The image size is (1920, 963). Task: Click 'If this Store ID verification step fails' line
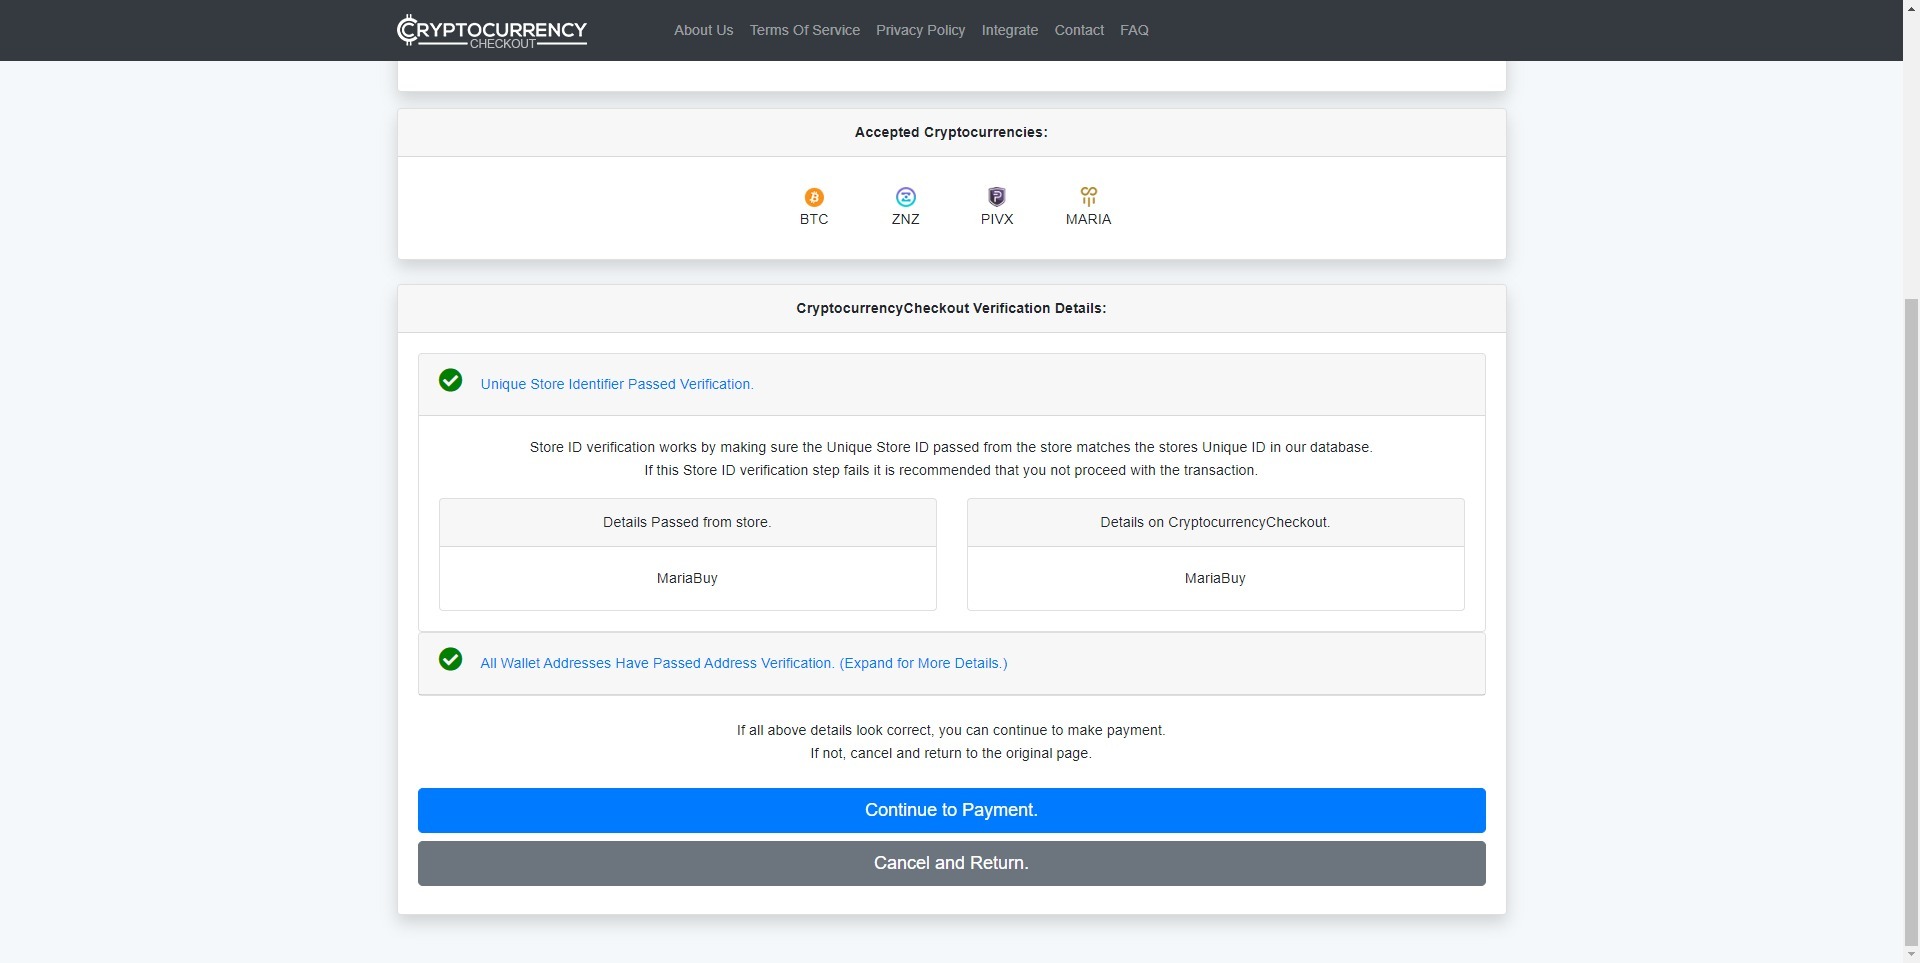pyautogui.click(x=952, y=470)
